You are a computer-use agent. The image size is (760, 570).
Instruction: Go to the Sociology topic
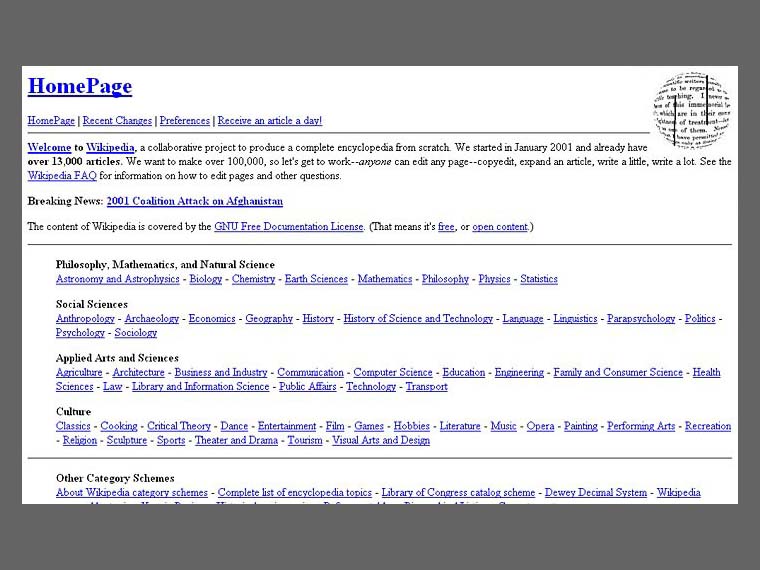click(136, 333)
